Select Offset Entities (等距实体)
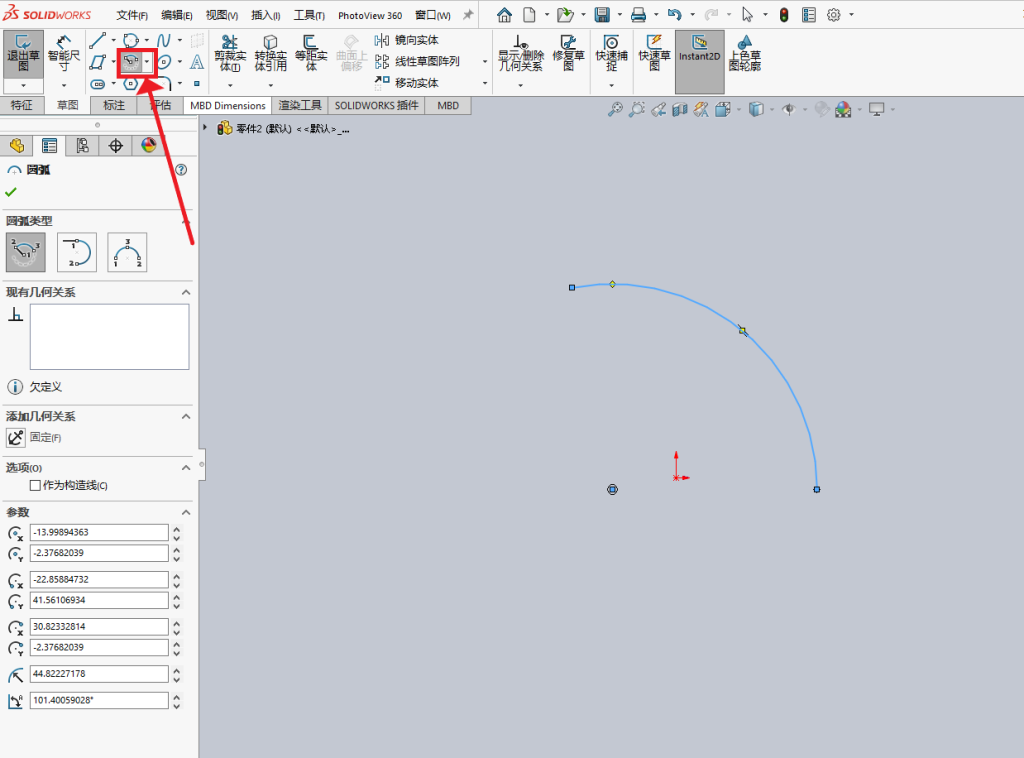 tap(311, 54)
